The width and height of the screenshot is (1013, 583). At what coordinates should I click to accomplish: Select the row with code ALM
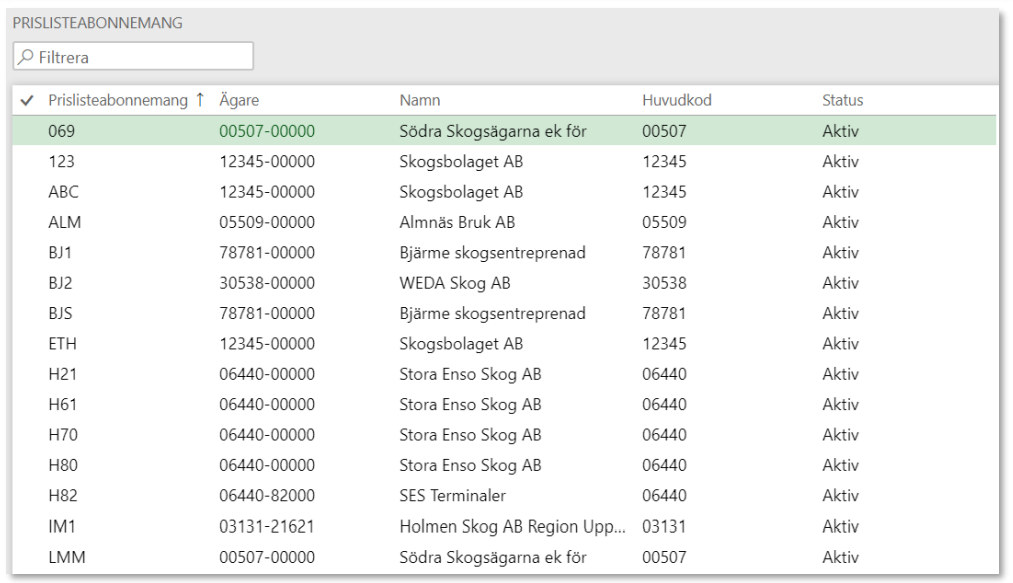(504, 222)
